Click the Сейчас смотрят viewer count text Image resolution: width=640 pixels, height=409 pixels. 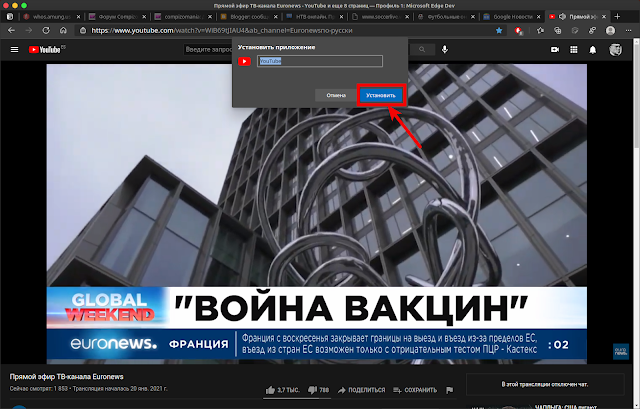(39, 389)
